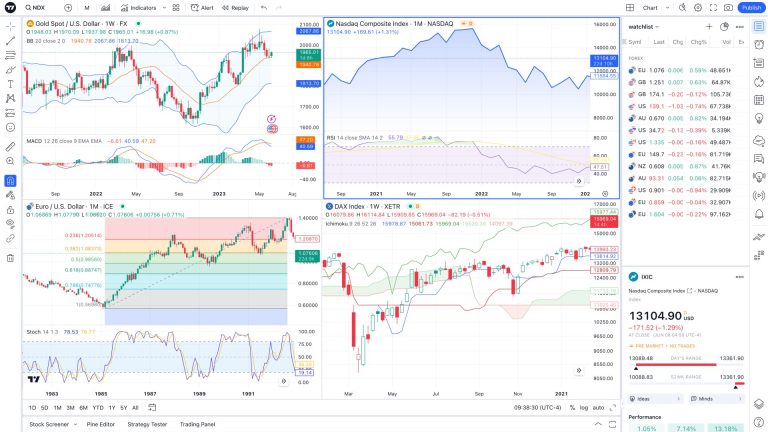Open the Alerts alarm clock panel
This screenshot has height=432, width=768.
759,45
